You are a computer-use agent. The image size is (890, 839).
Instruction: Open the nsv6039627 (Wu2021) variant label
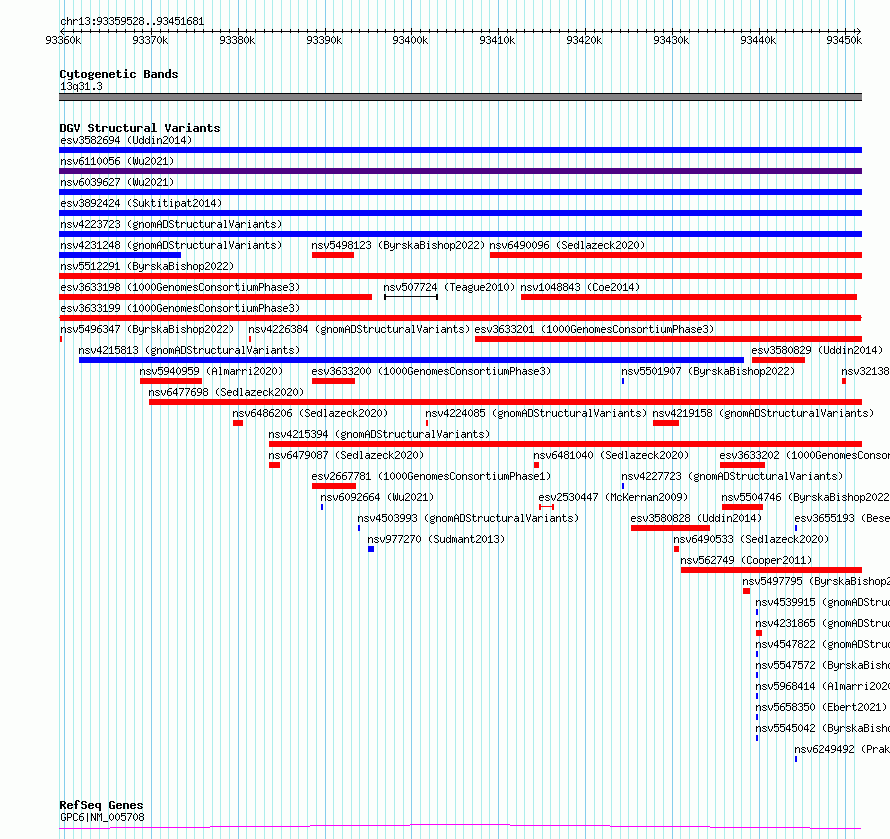(x=117, y=182)
